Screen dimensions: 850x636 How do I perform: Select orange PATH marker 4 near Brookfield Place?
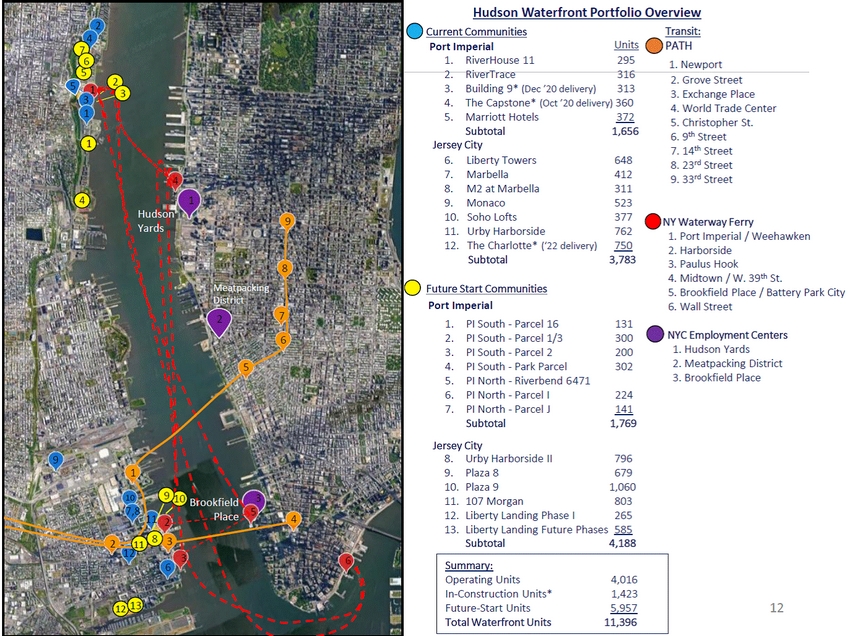coord(293,518)
